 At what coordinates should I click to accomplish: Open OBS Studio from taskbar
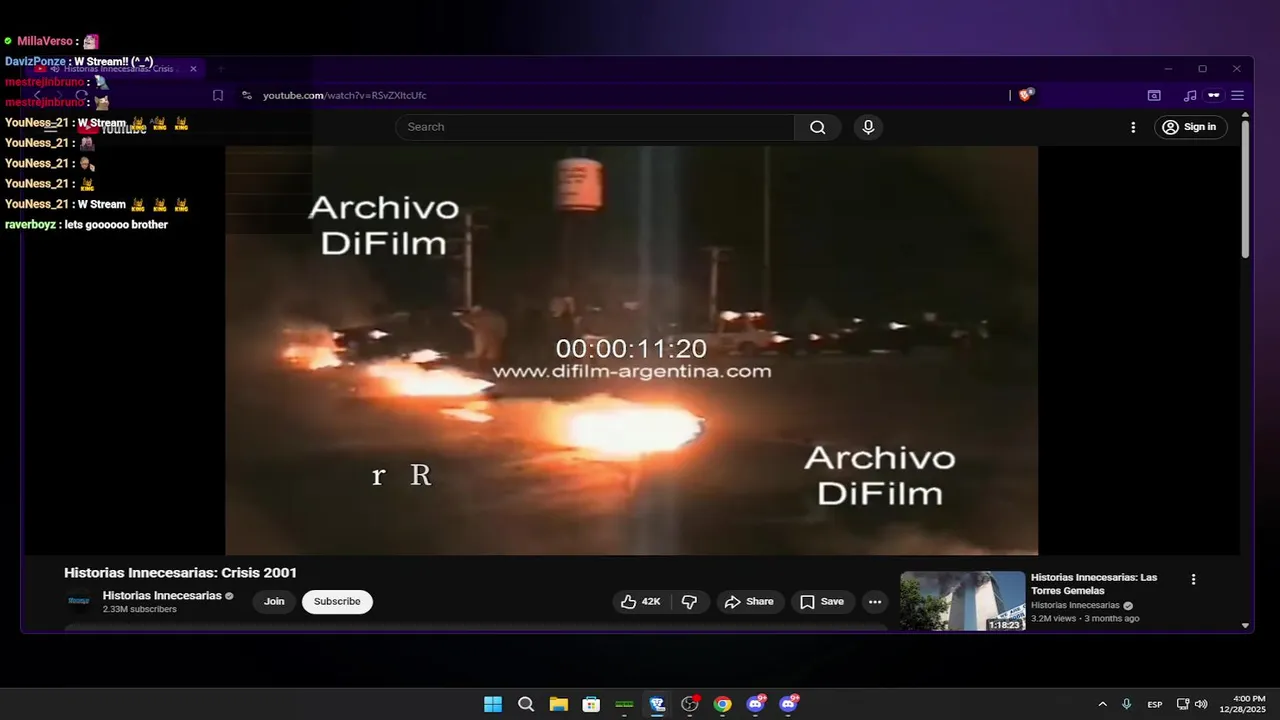[689, 704]
